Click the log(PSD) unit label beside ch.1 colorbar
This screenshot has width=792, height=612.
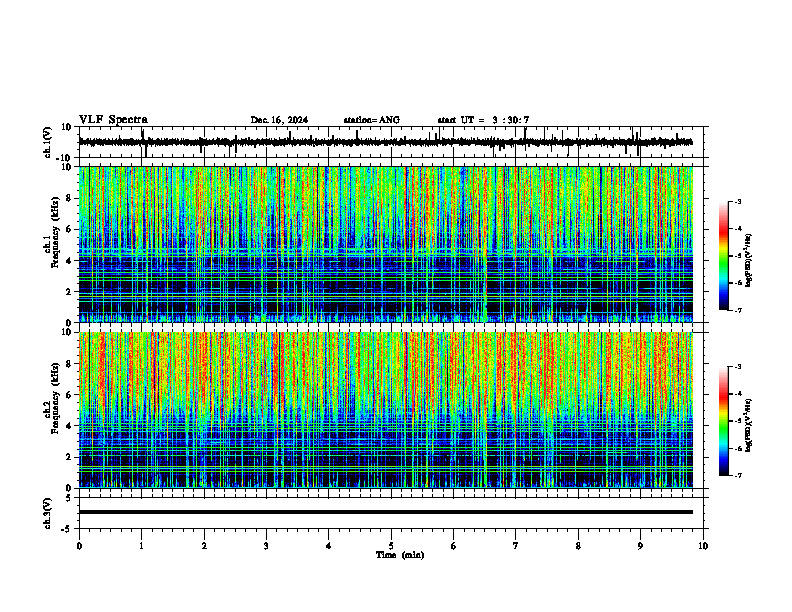point(750,261)
